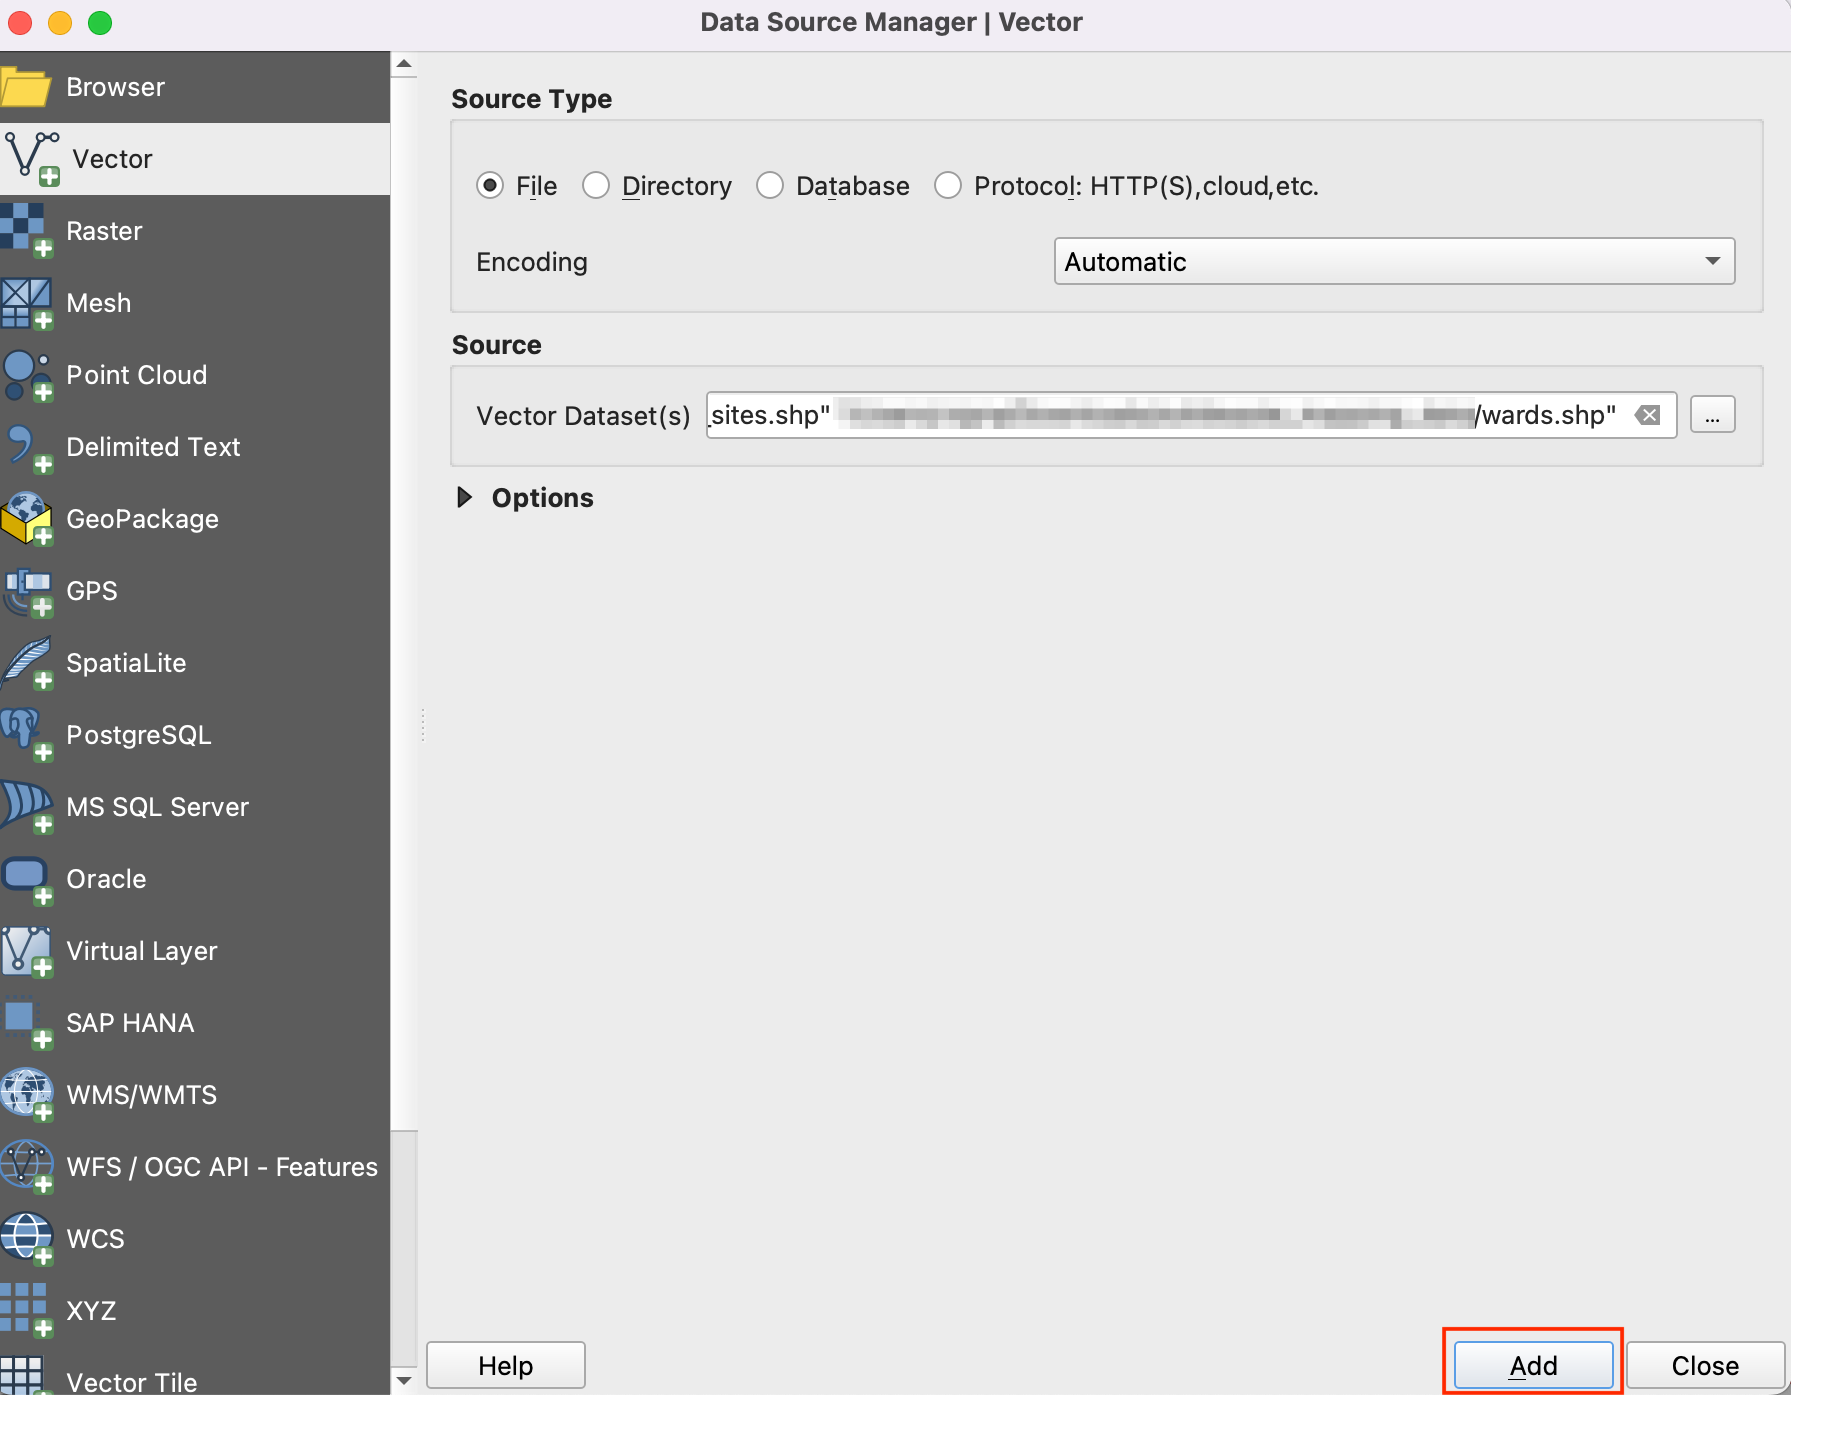Image resolution: width=1832 pixels, height=1436 pixels.
Task: Expand the Options section
Action: pos(465,497)
